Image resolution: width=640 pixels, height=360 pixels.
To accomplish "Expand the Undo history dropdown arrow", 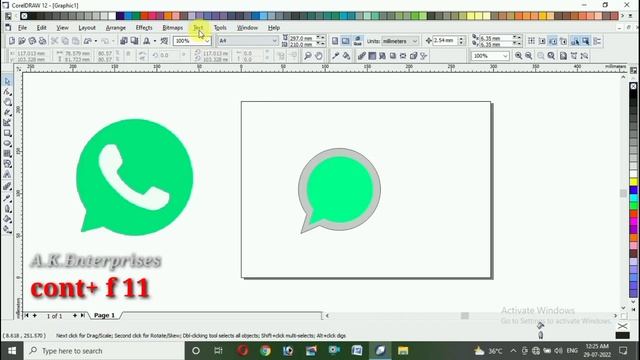I will (x=96, y=41).
